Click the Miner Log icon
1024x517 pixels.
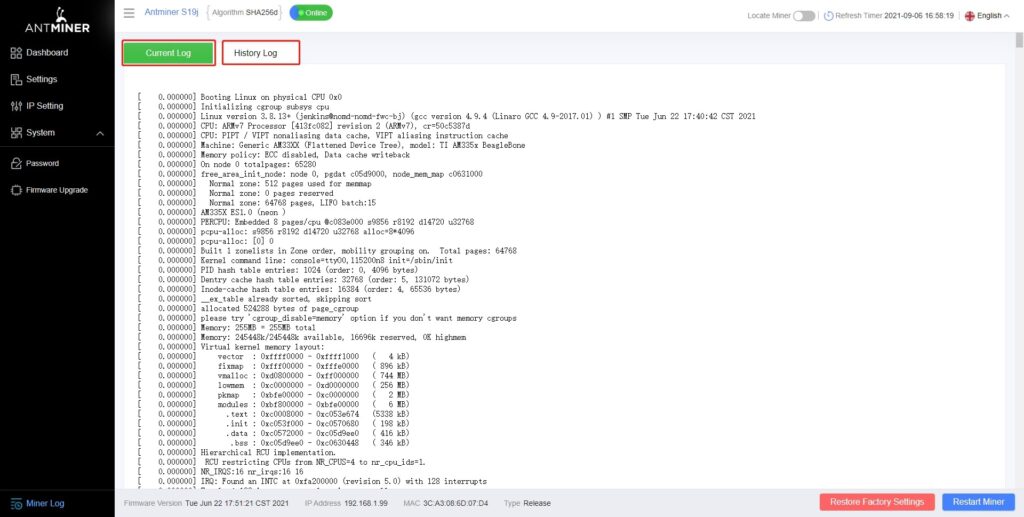[16, 503]
